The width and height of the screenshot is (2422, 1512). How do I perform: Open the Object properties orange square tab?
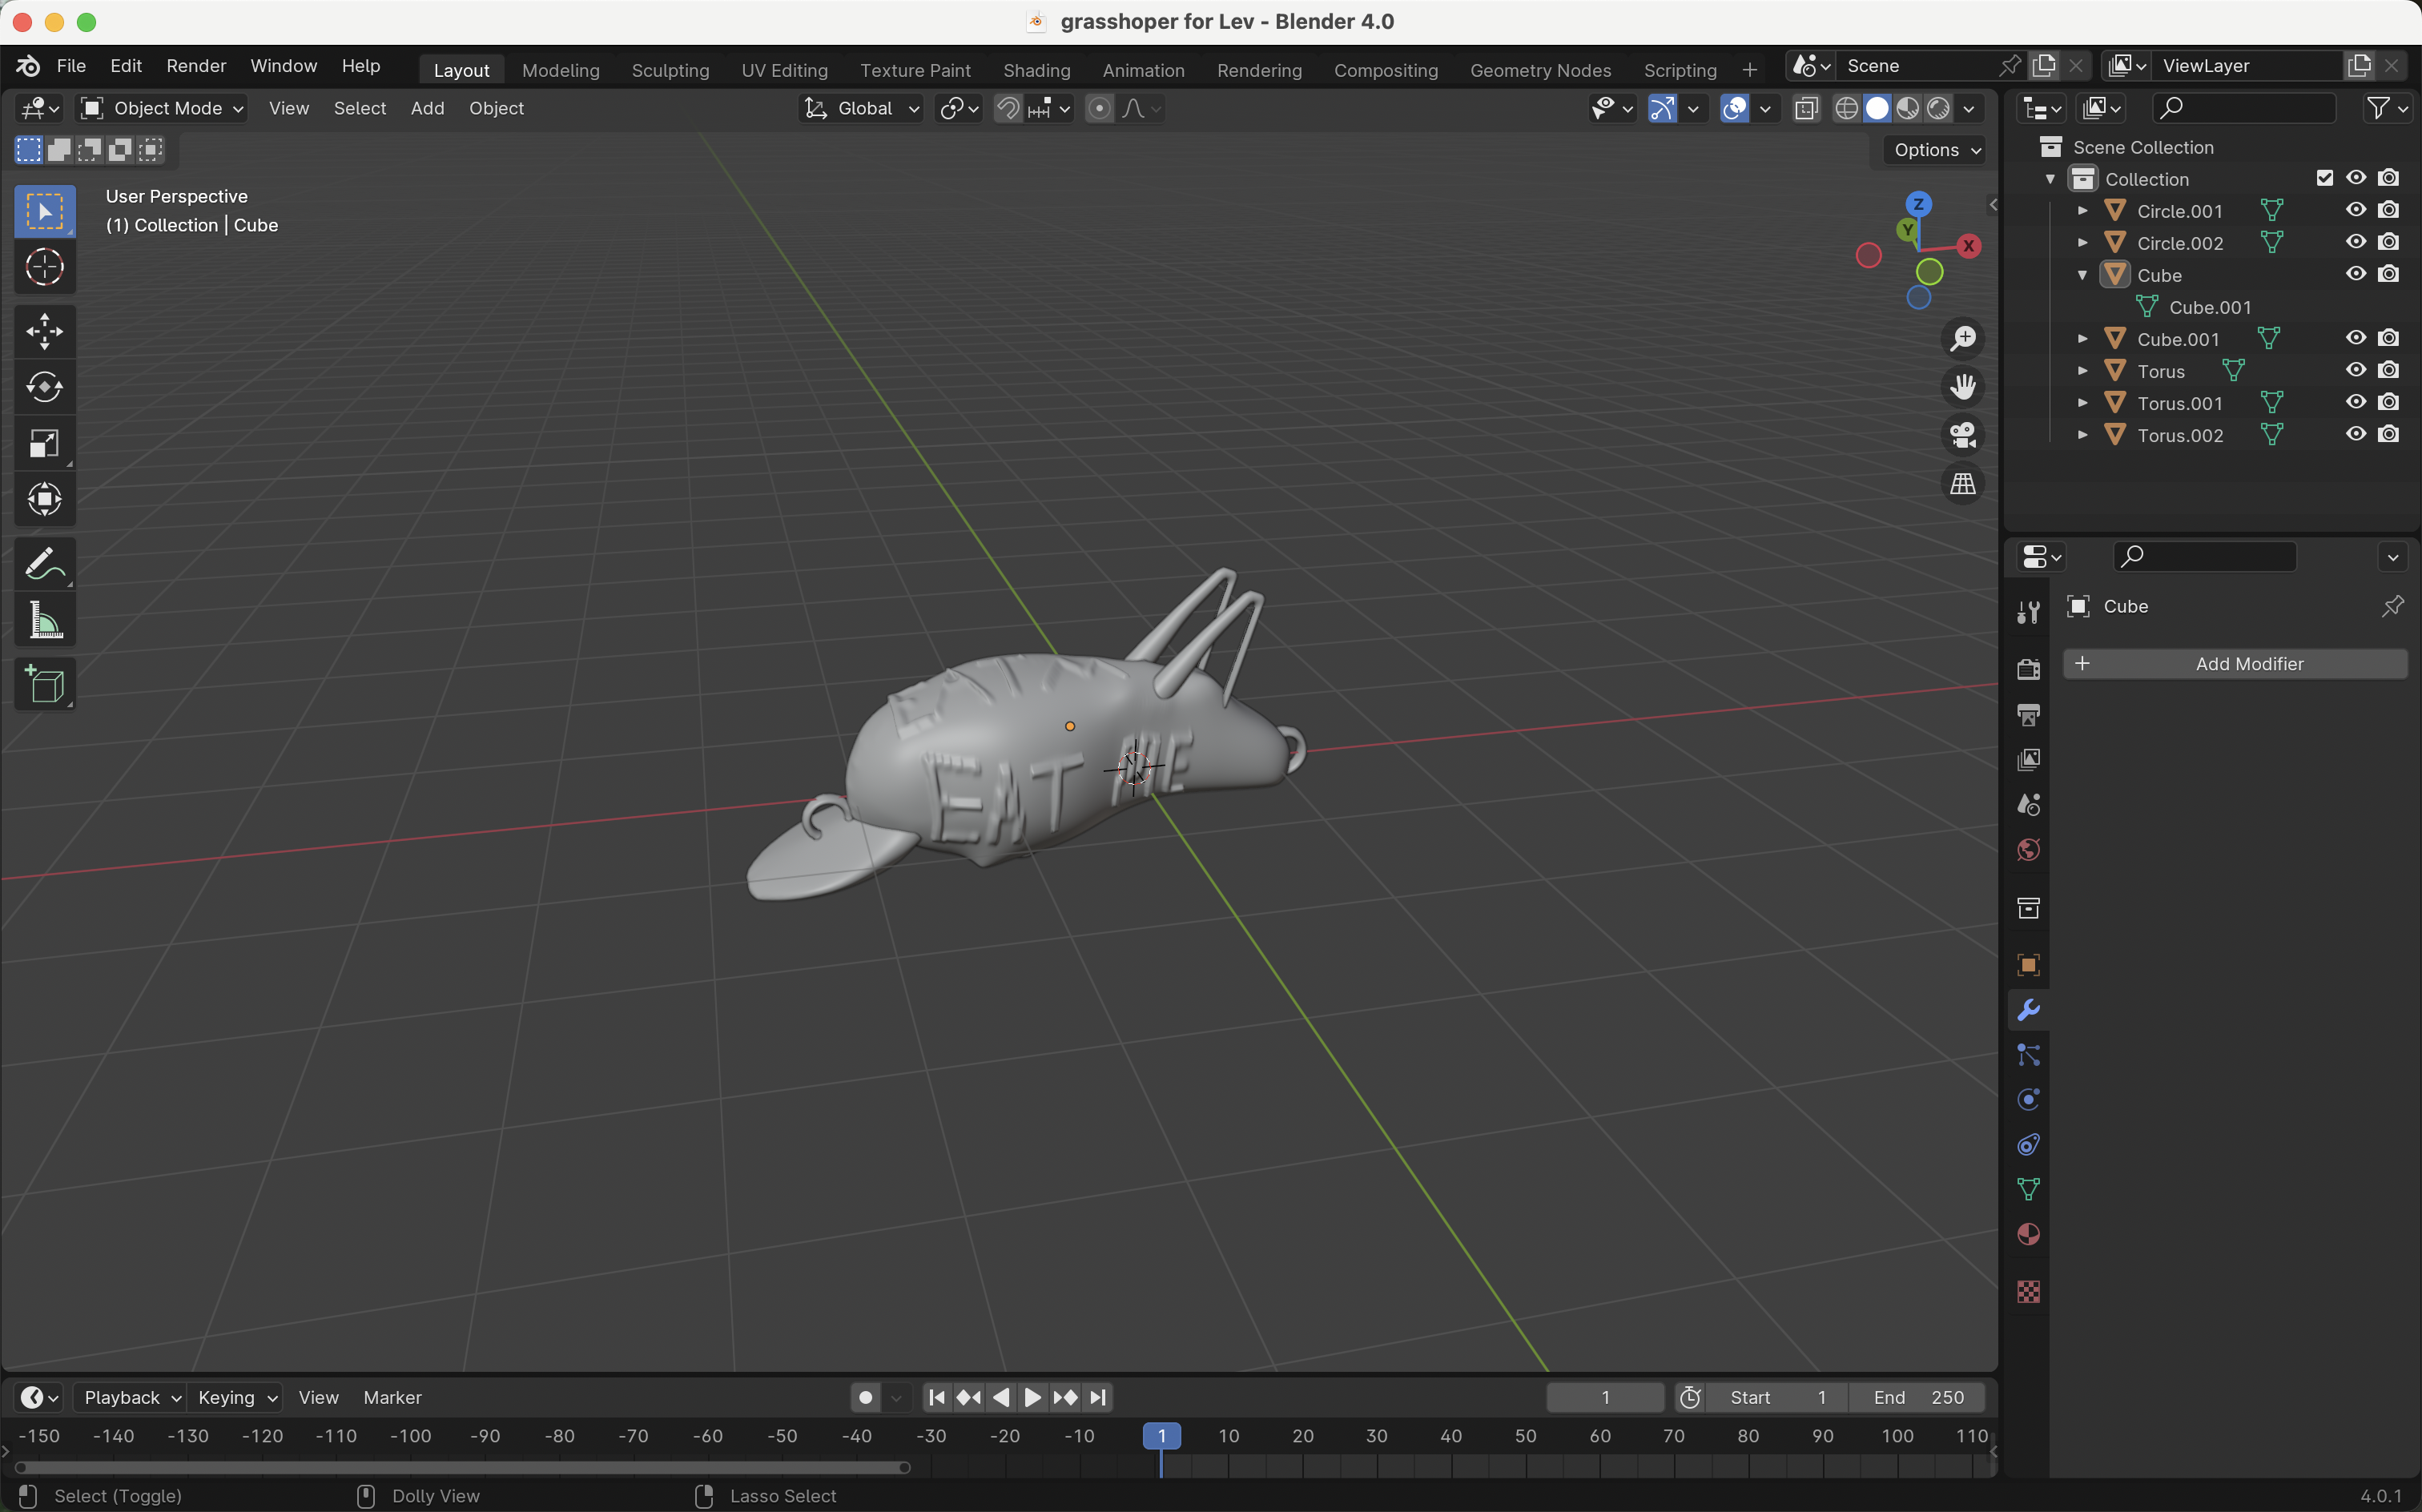(x=2028, y=966)
